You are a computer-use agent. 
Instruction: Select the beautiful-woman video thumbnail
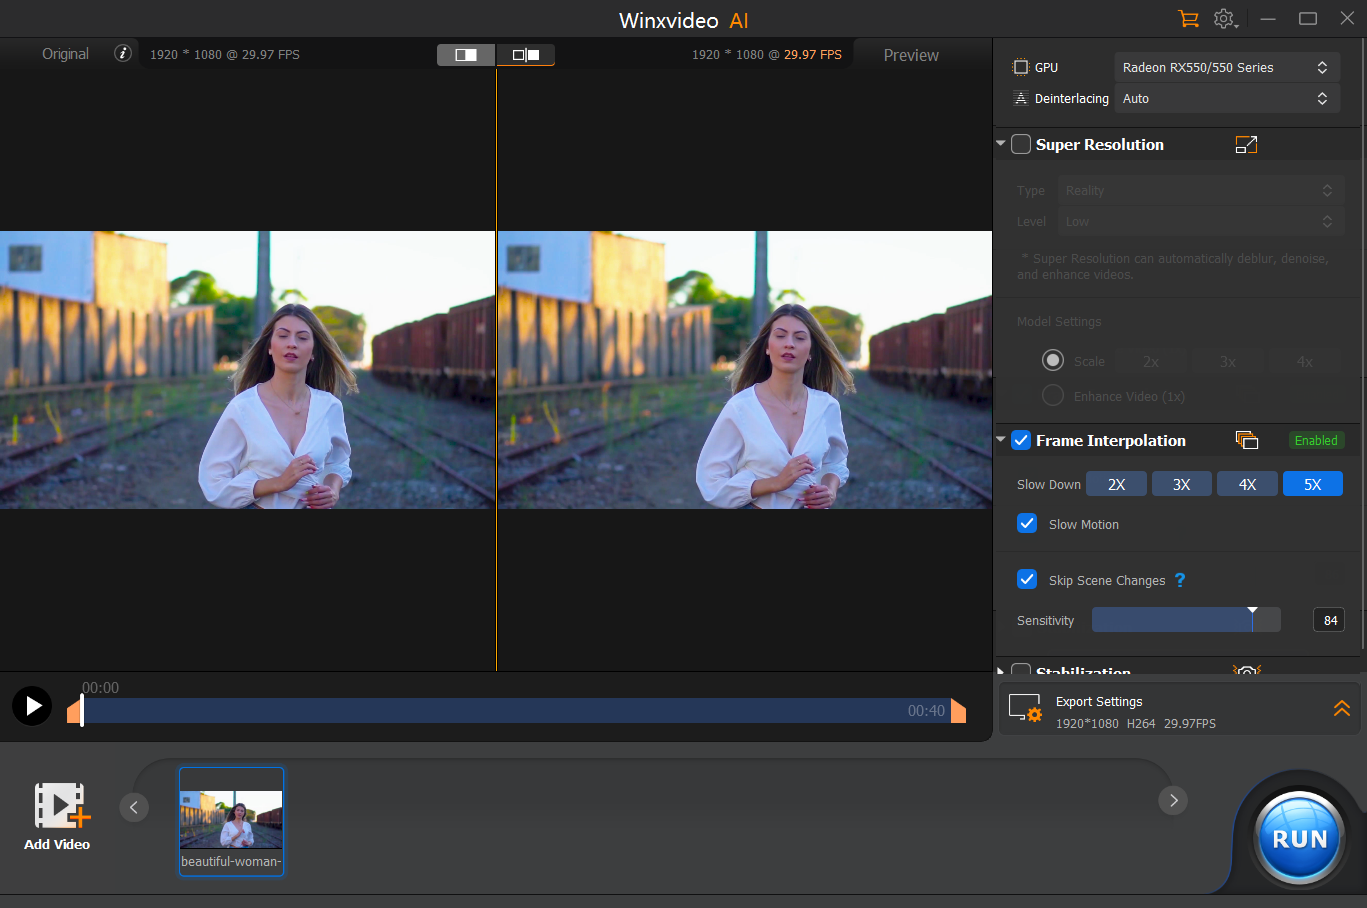231,820
